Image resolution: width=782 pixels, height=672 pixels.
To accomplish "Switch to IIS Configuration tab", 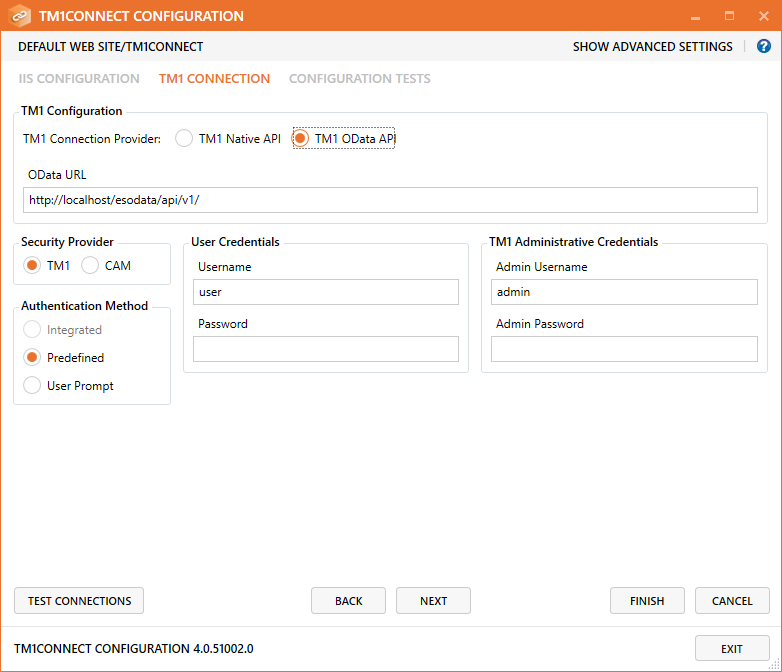I will [79, 79].
